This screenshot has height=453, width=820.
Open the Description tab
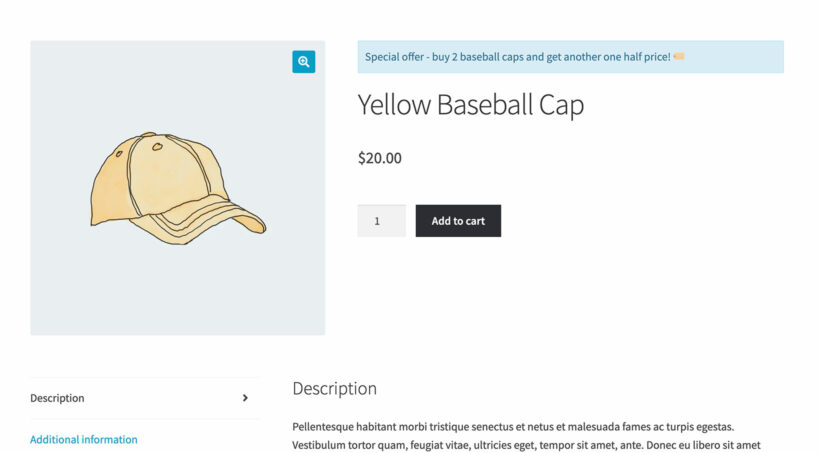pos(57,398)
